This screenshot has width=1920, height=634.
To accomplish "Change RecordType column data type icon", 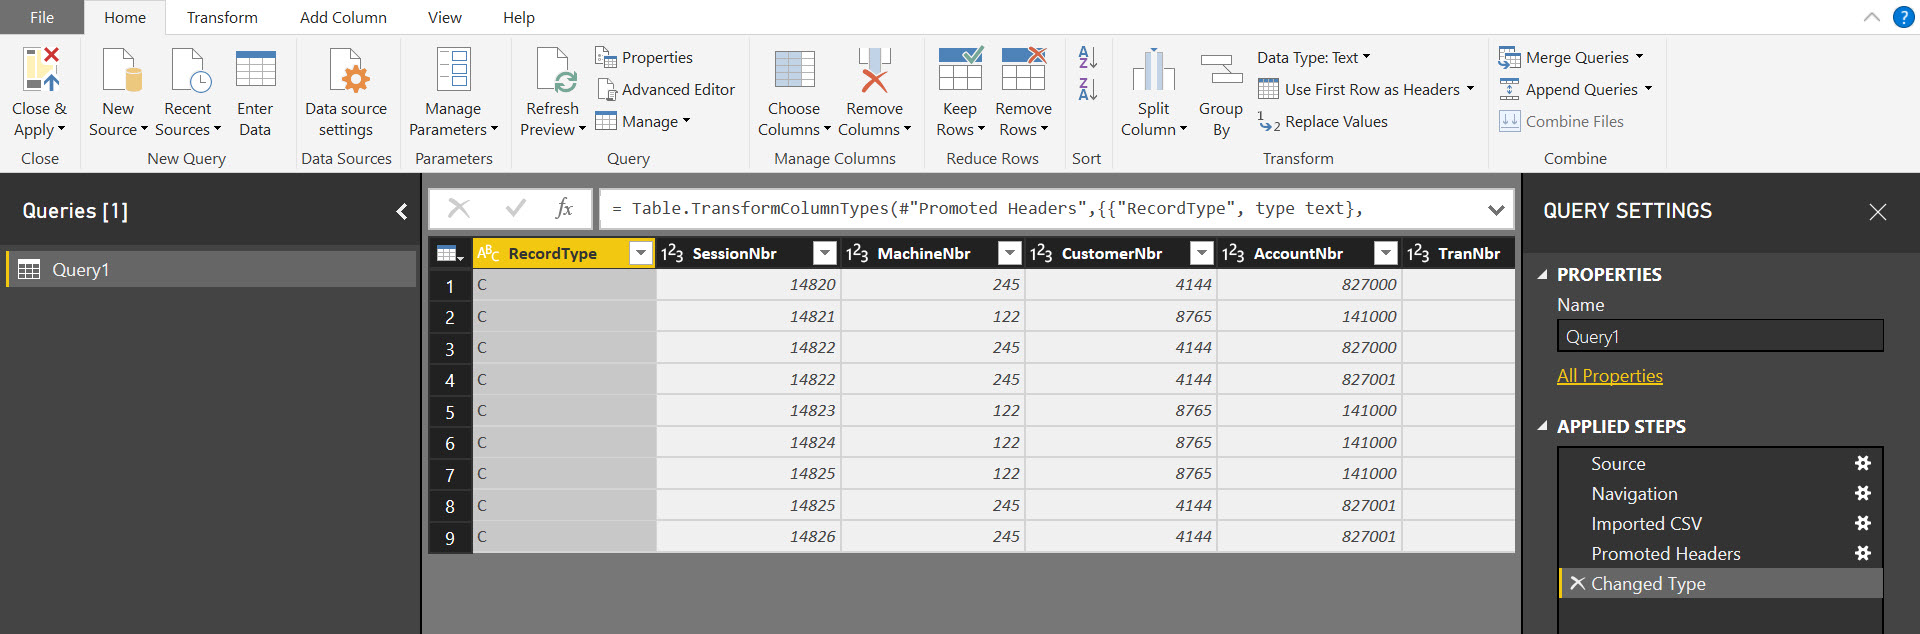I will pos(488,253).
